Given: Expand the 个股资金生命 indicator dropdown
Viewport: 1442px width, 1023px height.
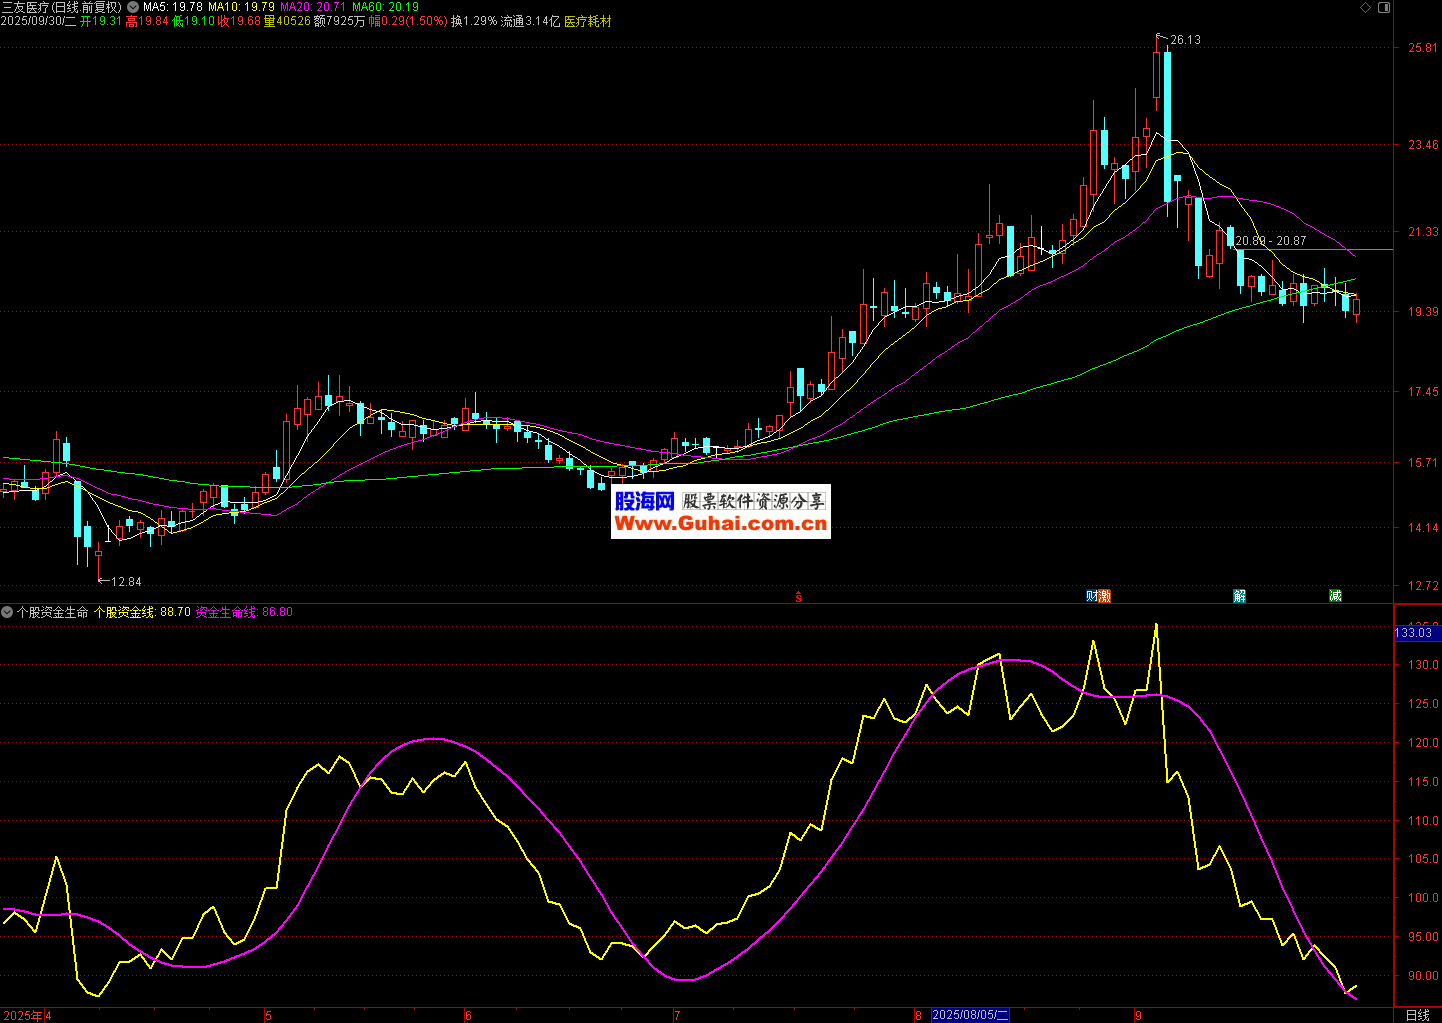Looking at the screenshot, I should [7, 612].
